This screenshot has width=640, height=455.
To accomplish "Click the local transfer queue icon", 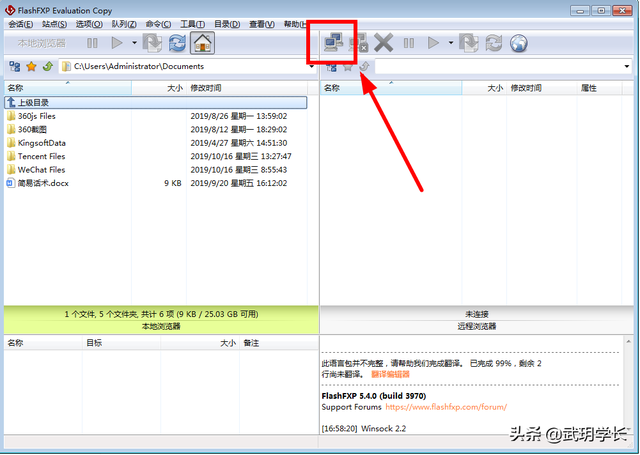I will pos(152,43).
